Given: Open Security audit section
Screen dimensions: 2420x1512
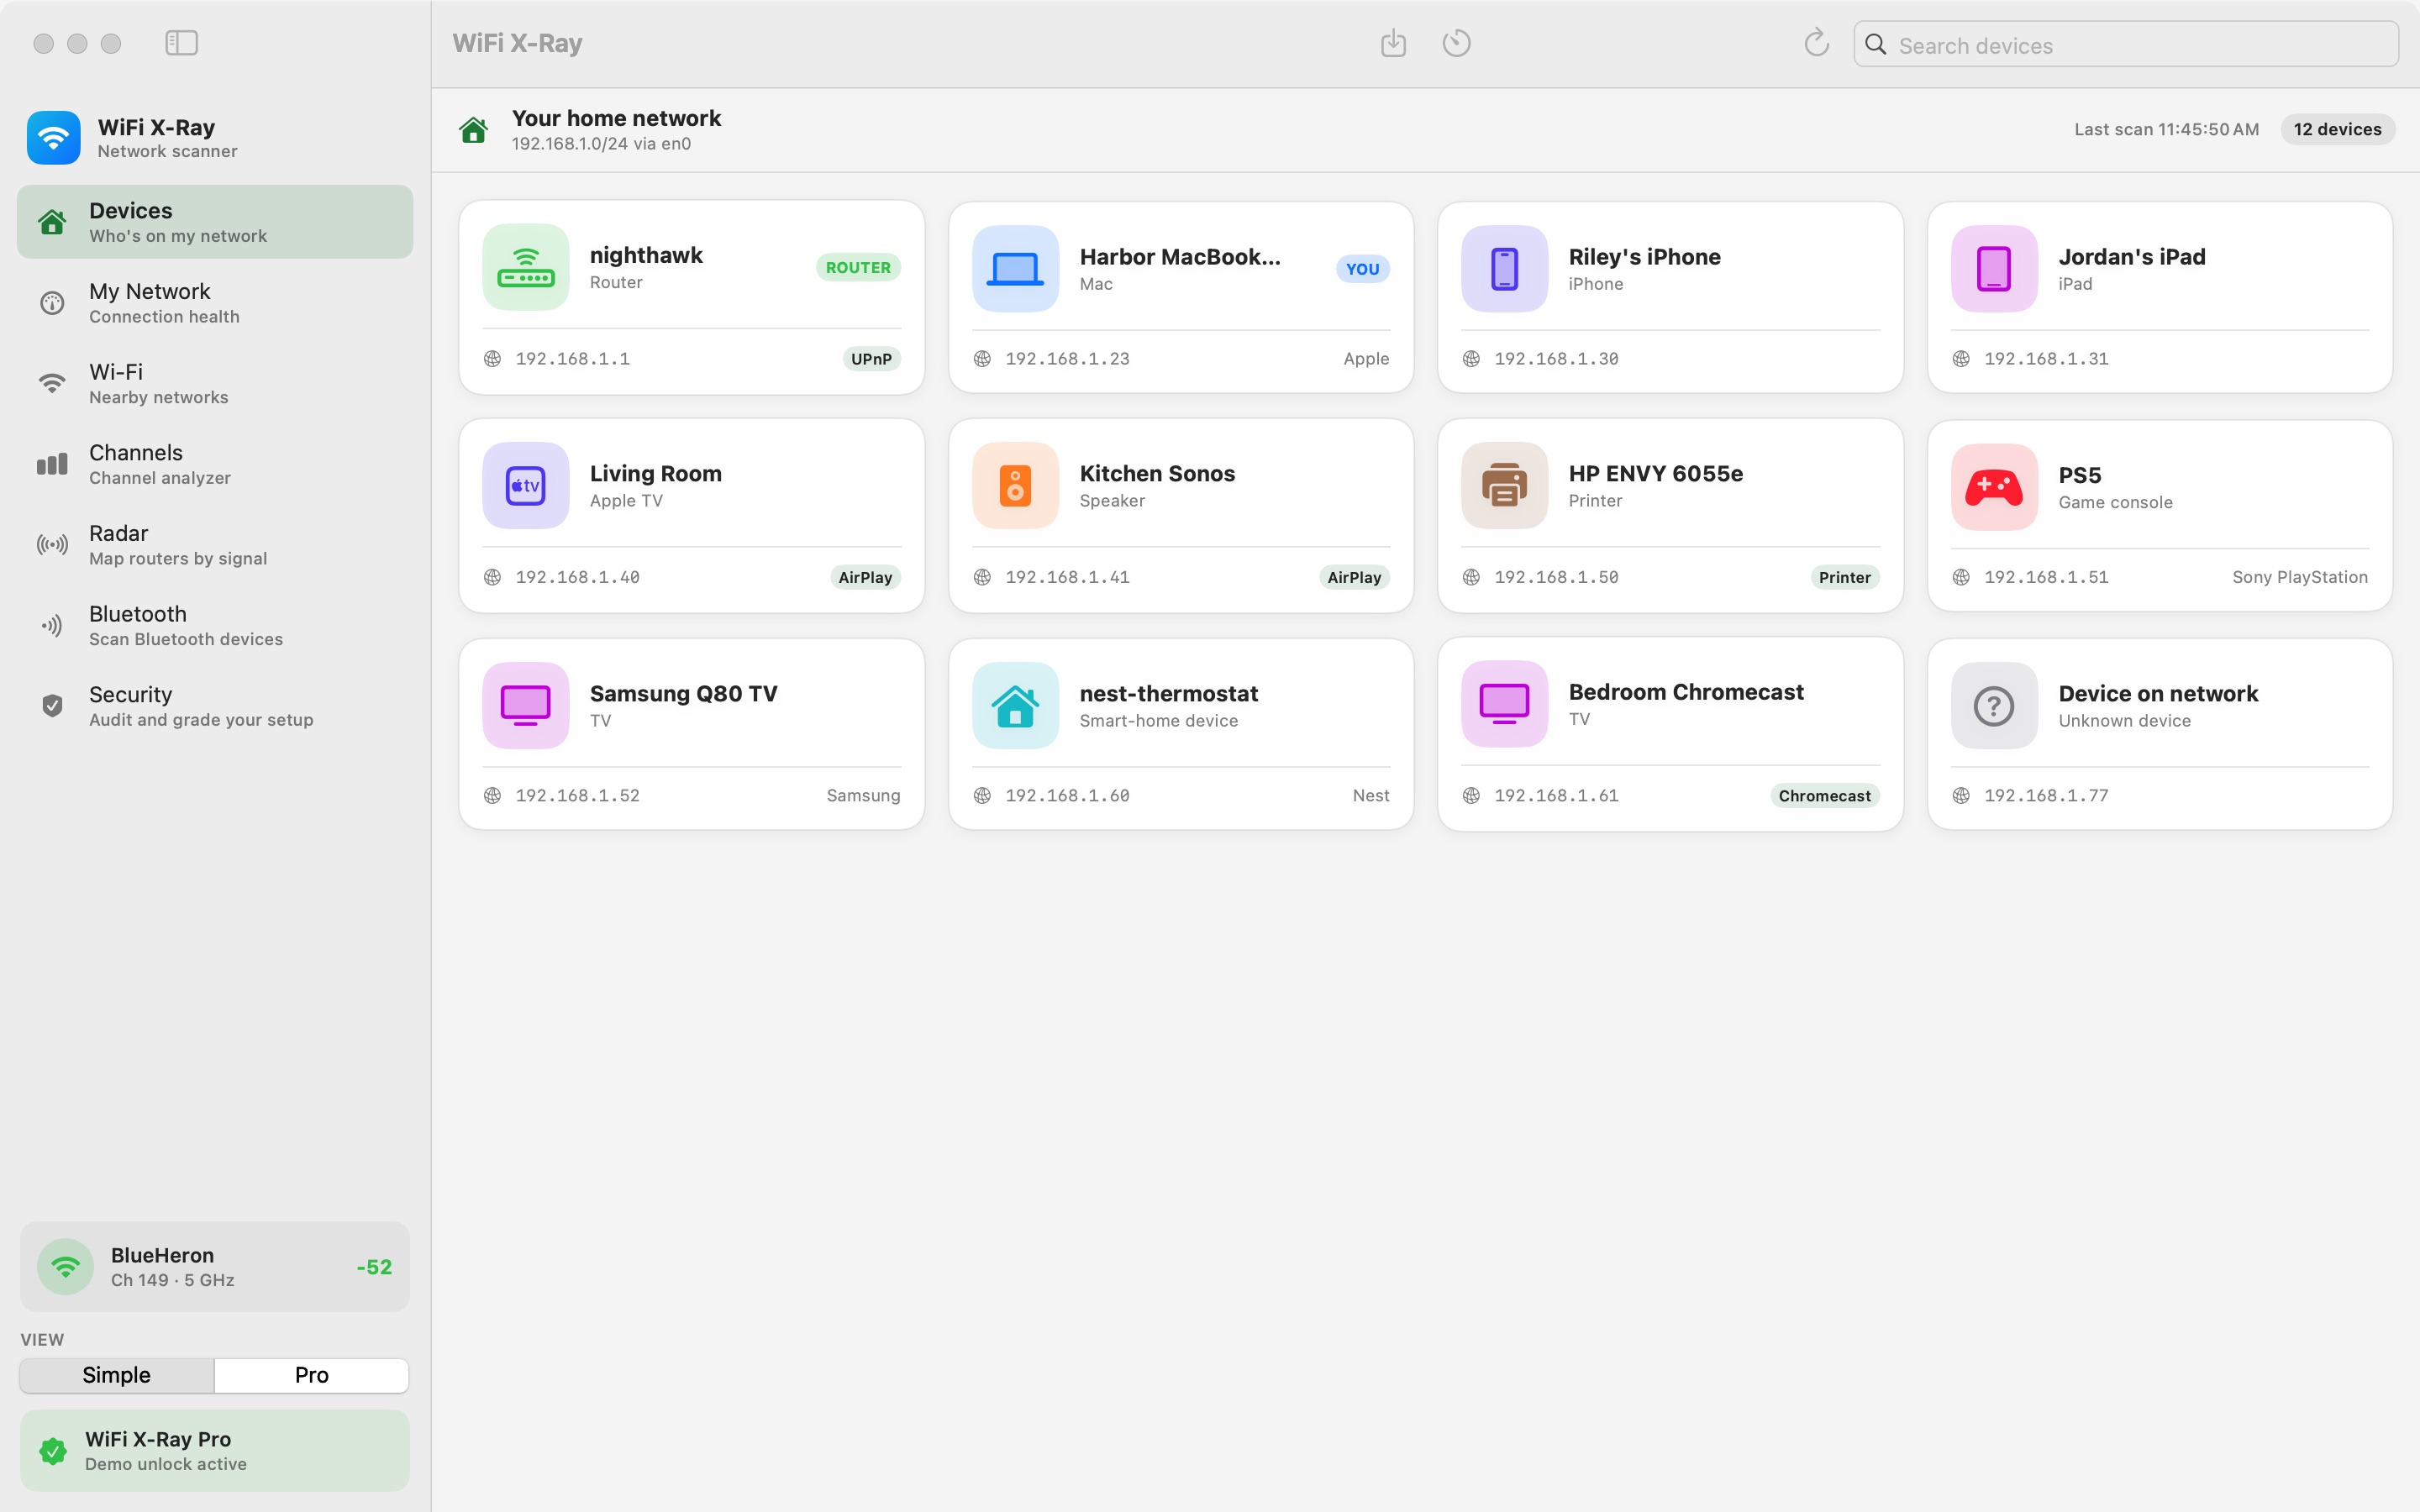Looking at the screenshot, I should 215,706.
